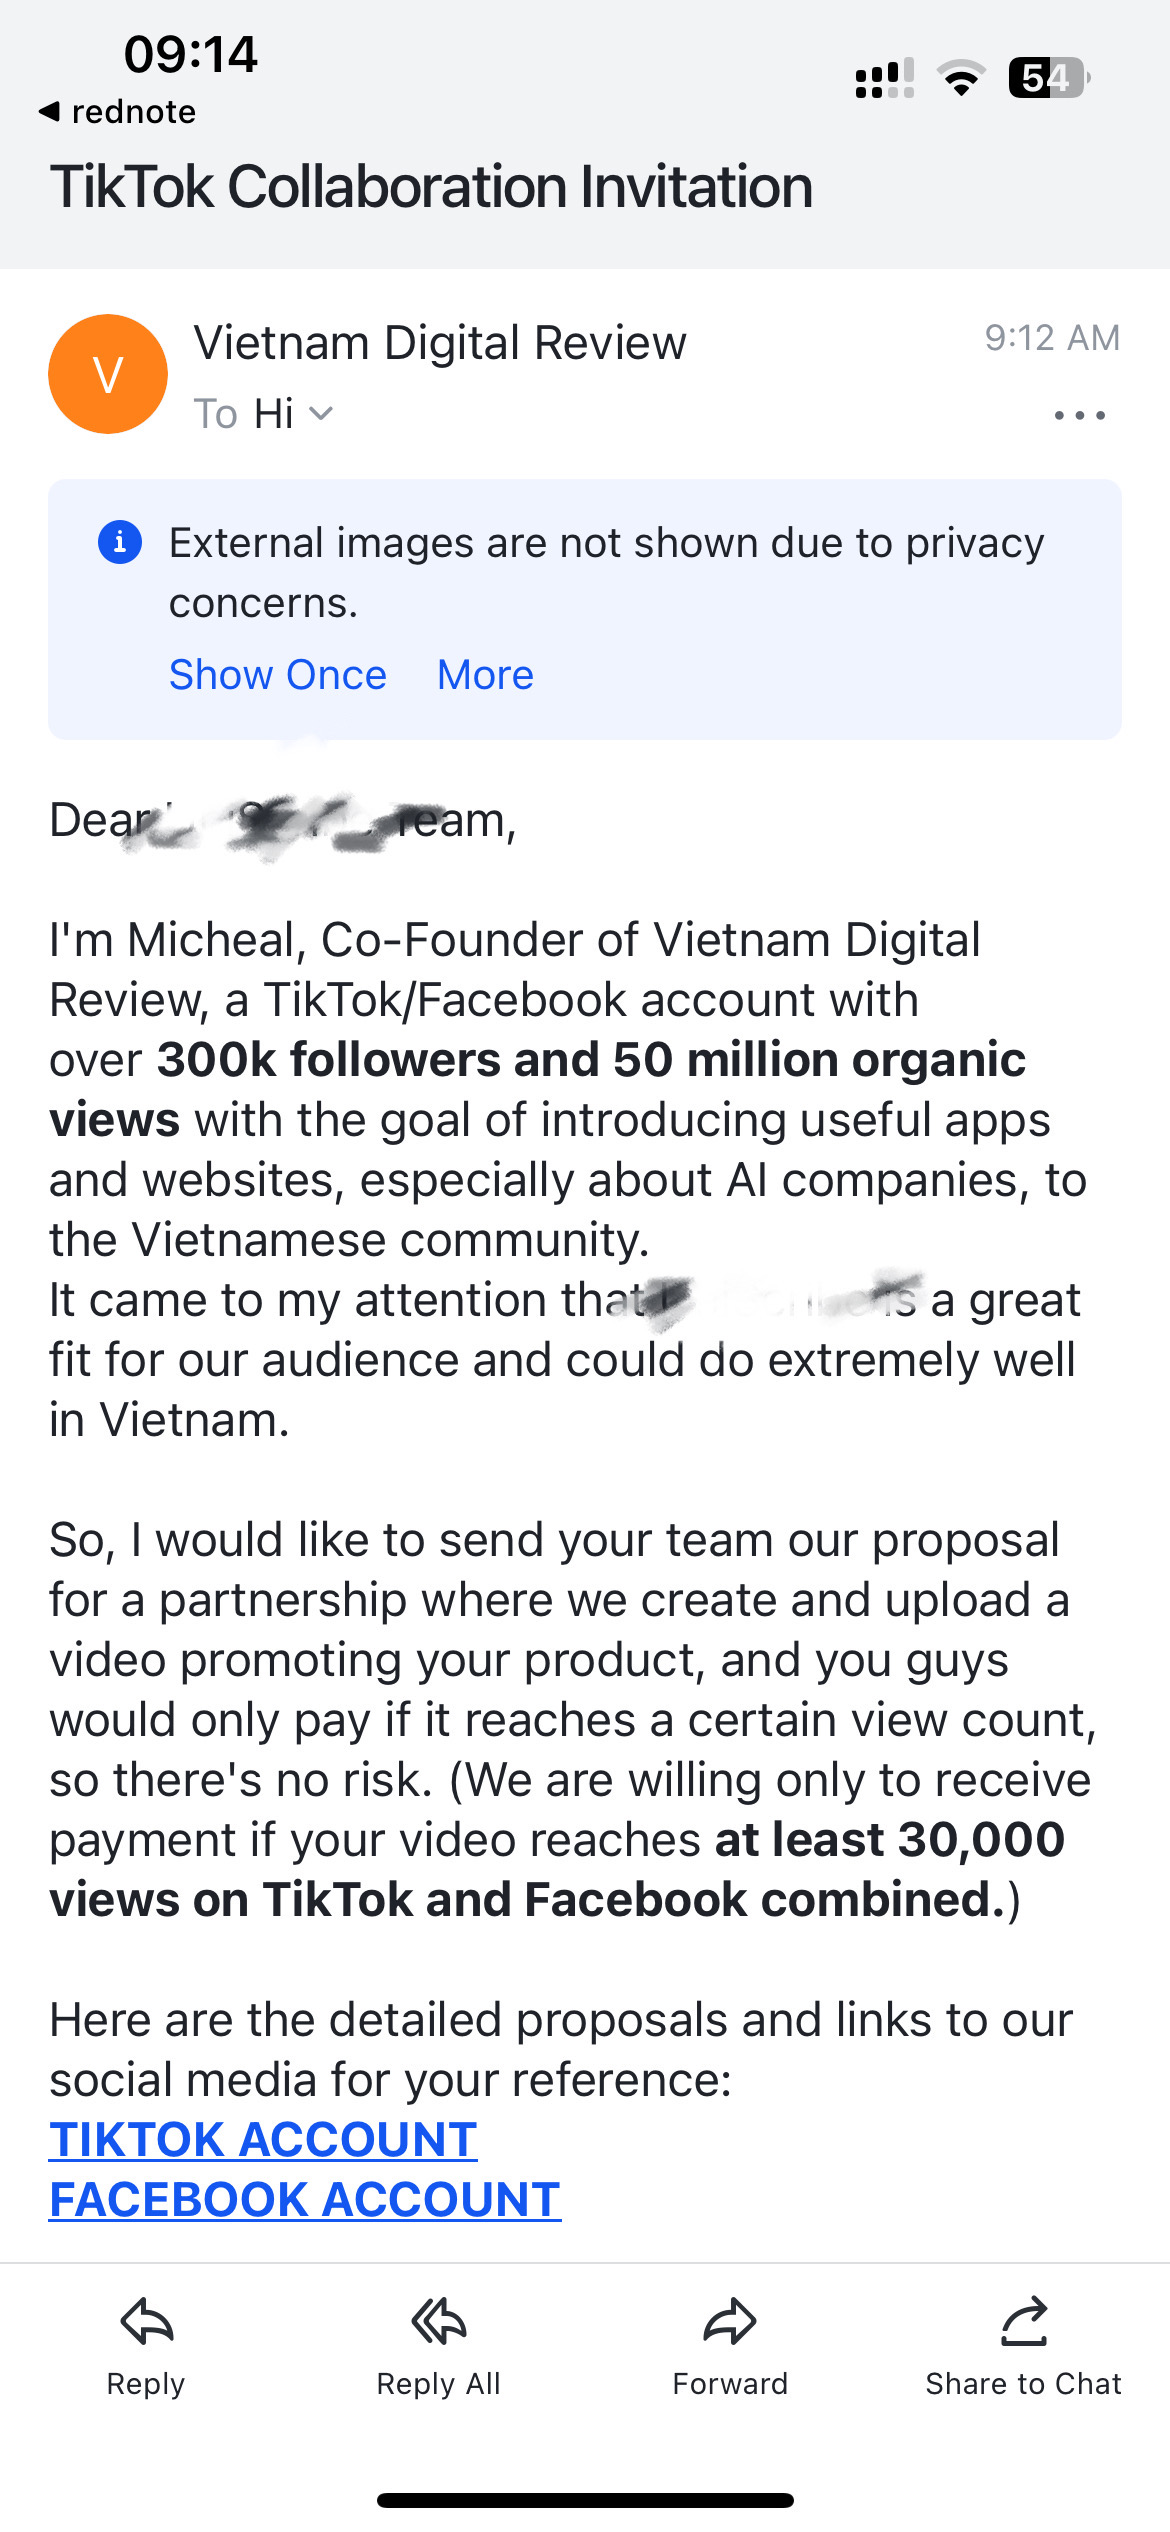
Task: Tap the 9:12 AM timestamp
Action: (x=1052, y=338)
